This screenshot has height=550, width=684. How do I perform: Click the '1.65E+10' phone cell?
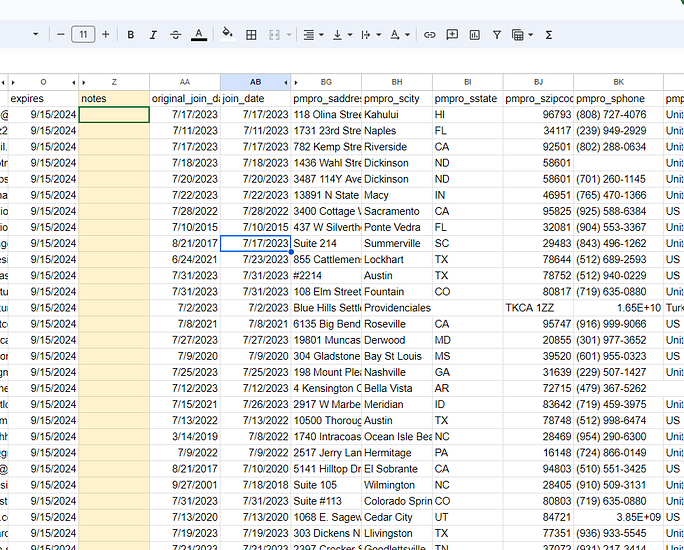coord(619,308)
